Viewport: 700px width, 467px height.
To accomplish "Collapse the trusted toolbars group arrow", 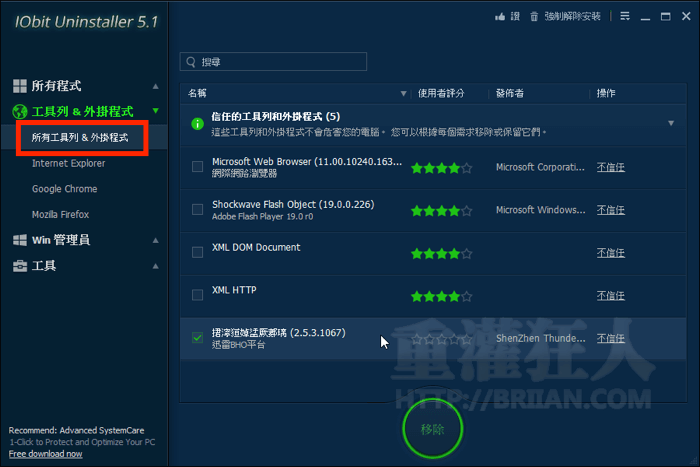I will [670, 123].
